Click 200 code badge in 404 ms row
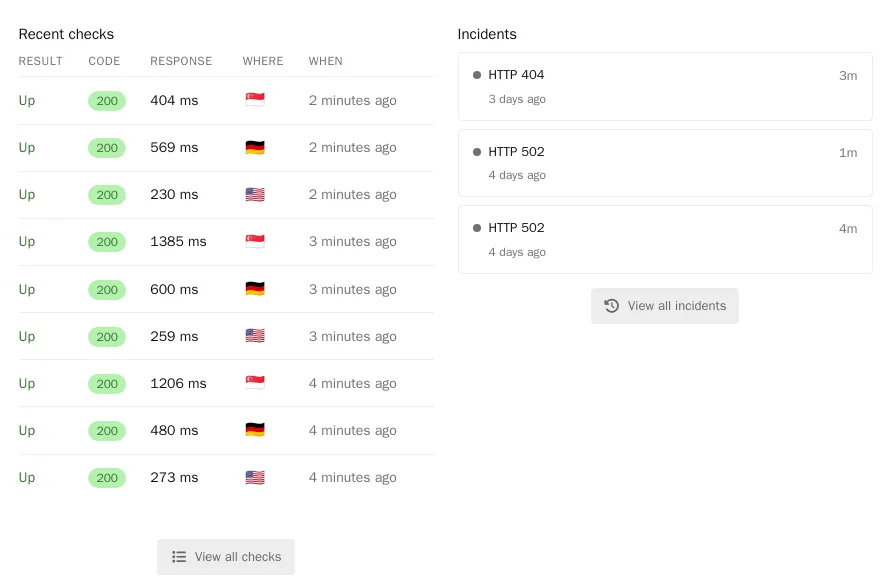This screenshot has height=585, width=890. (107, 101)
